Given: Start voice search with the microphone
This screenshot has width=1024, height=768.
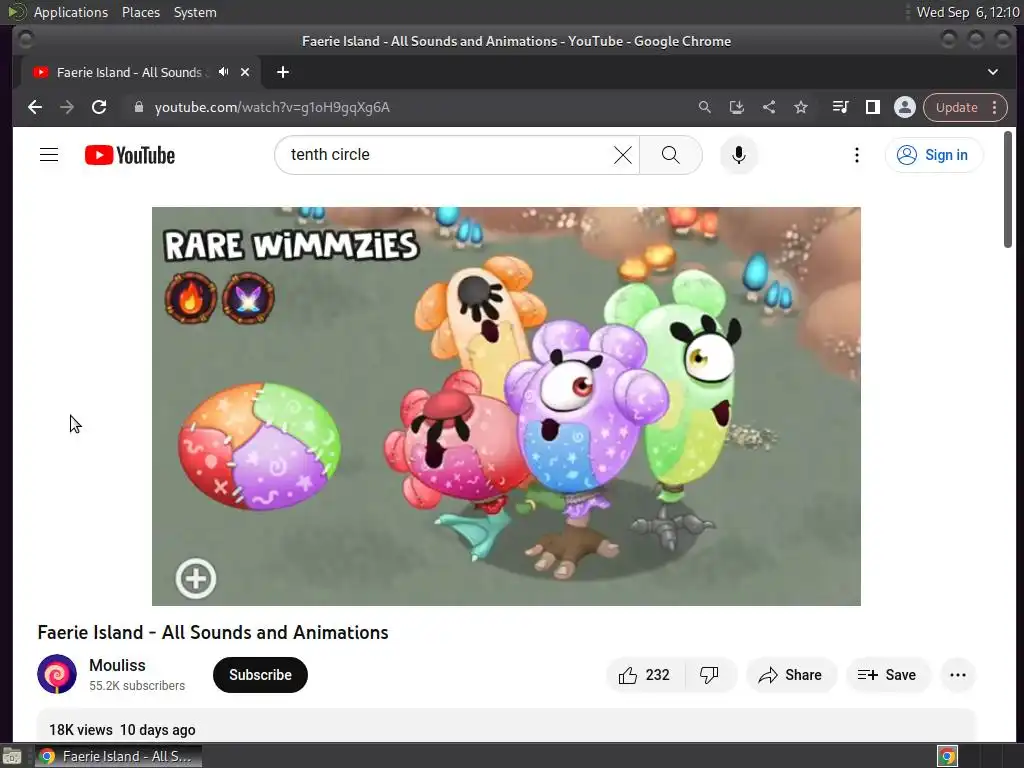Looking at the screenshot, I should click(x=739, y=155).
